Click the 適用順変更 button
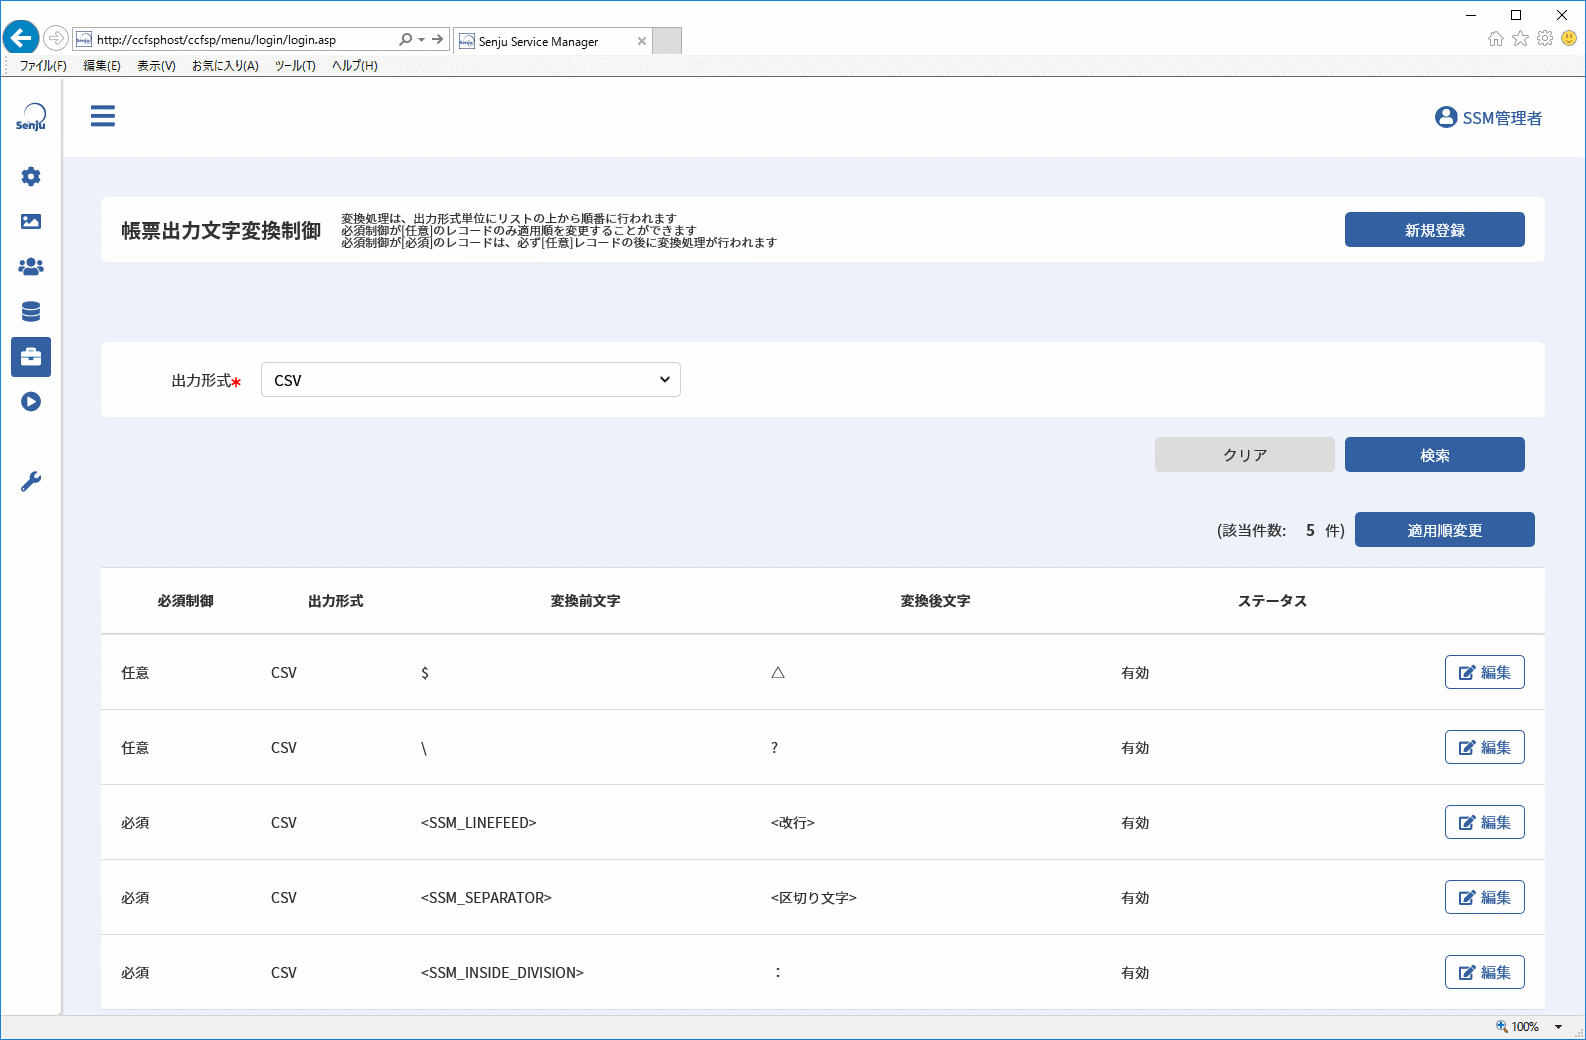Screen dimensions: 1586x1040 pyautogui.click(x=1445, y=530)
